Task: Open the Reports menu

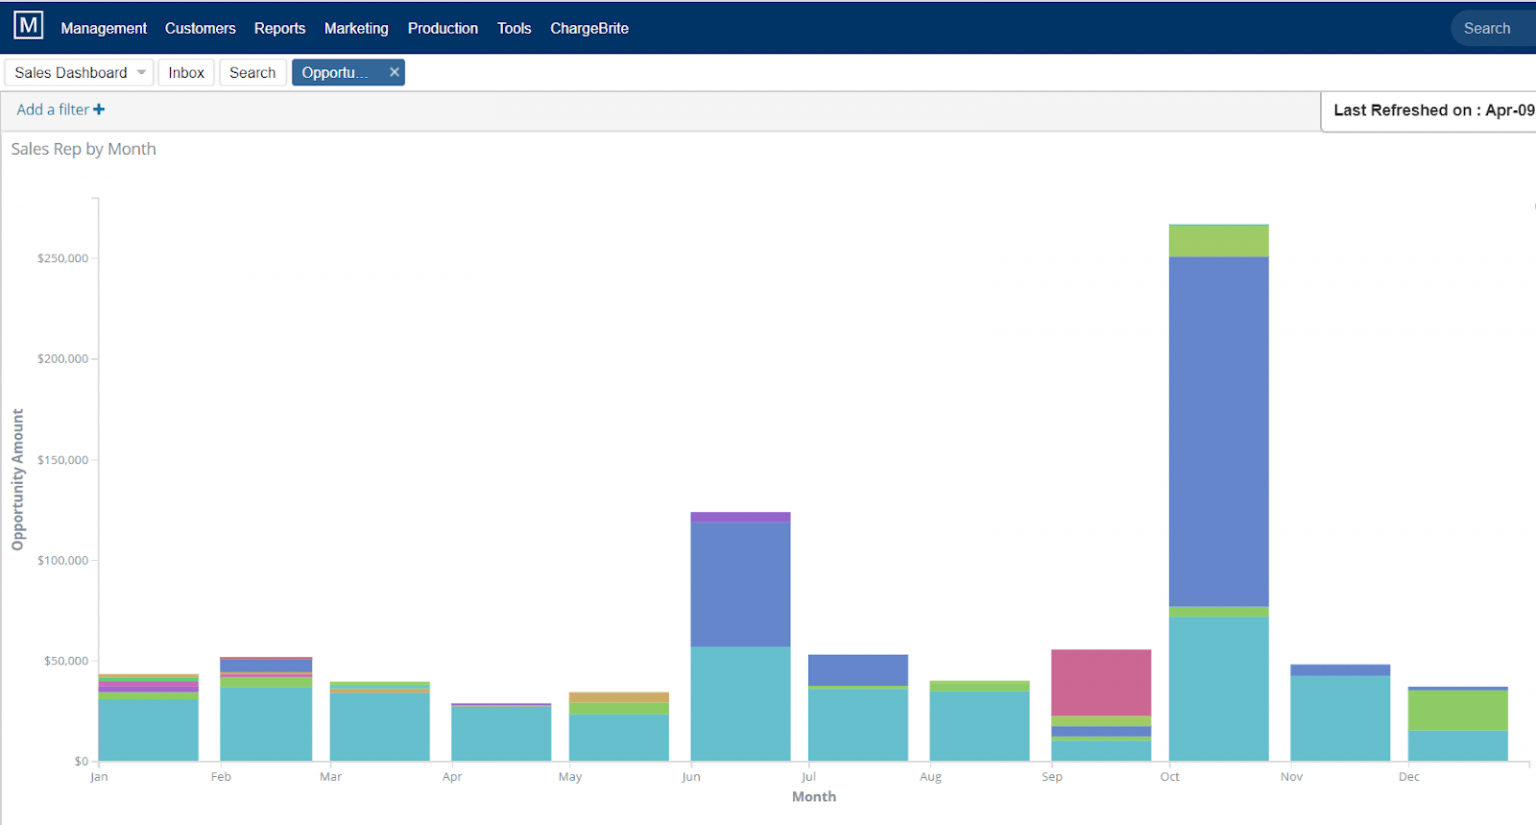Action: tap(279, 28)
